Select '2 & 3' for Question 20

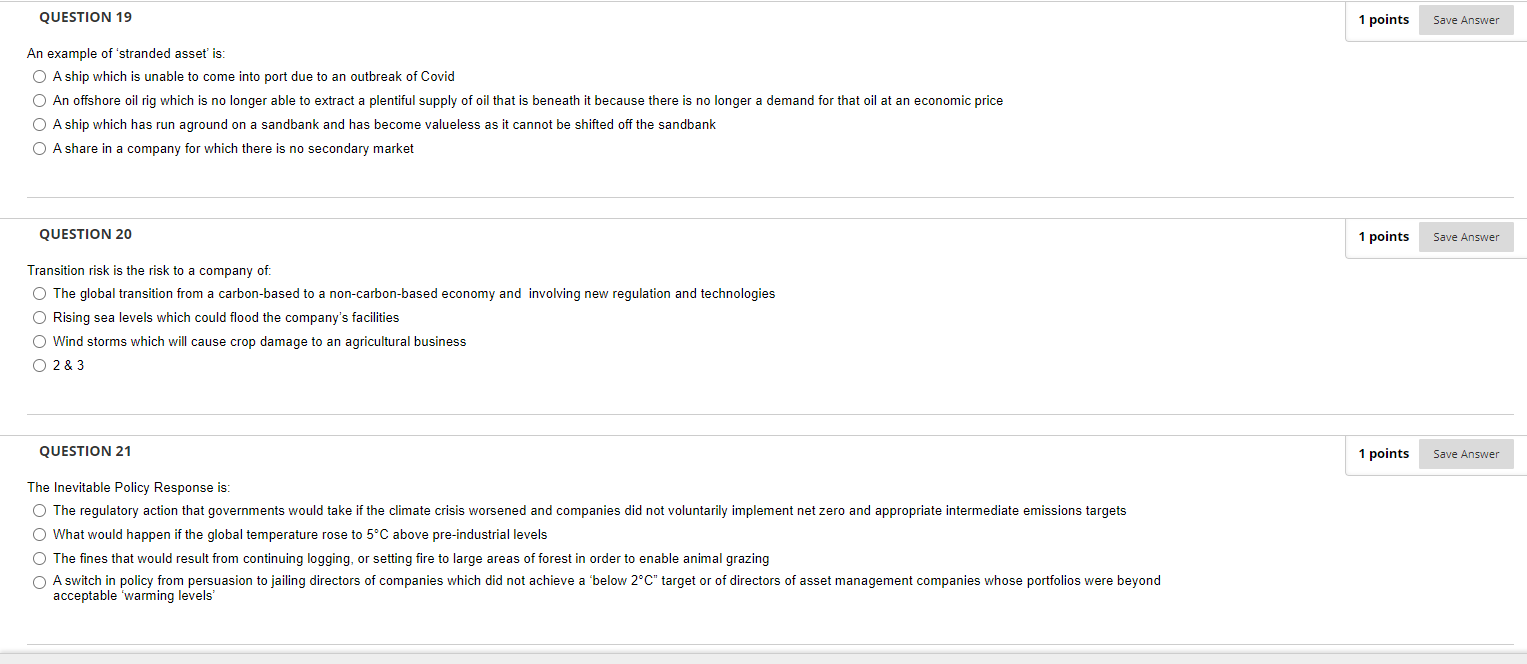click(39, 365)
